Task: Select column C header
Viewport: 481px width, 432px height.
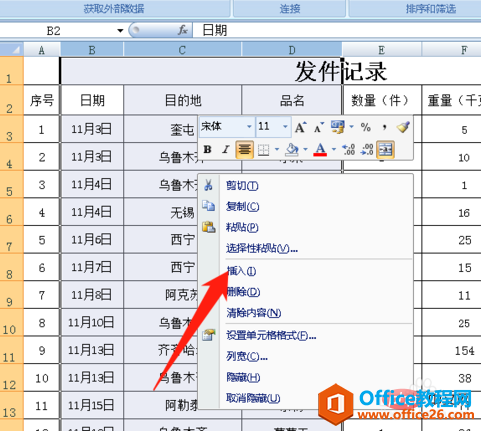Action: (x=182, y=50)
